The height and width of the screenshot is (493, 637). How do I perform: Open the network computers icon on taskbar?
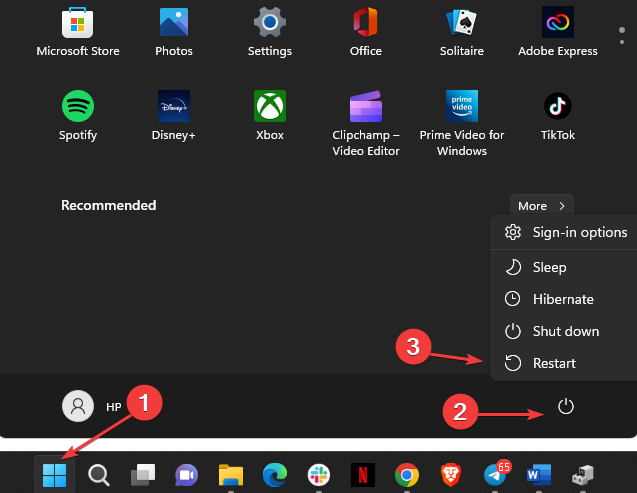(583, 475)
